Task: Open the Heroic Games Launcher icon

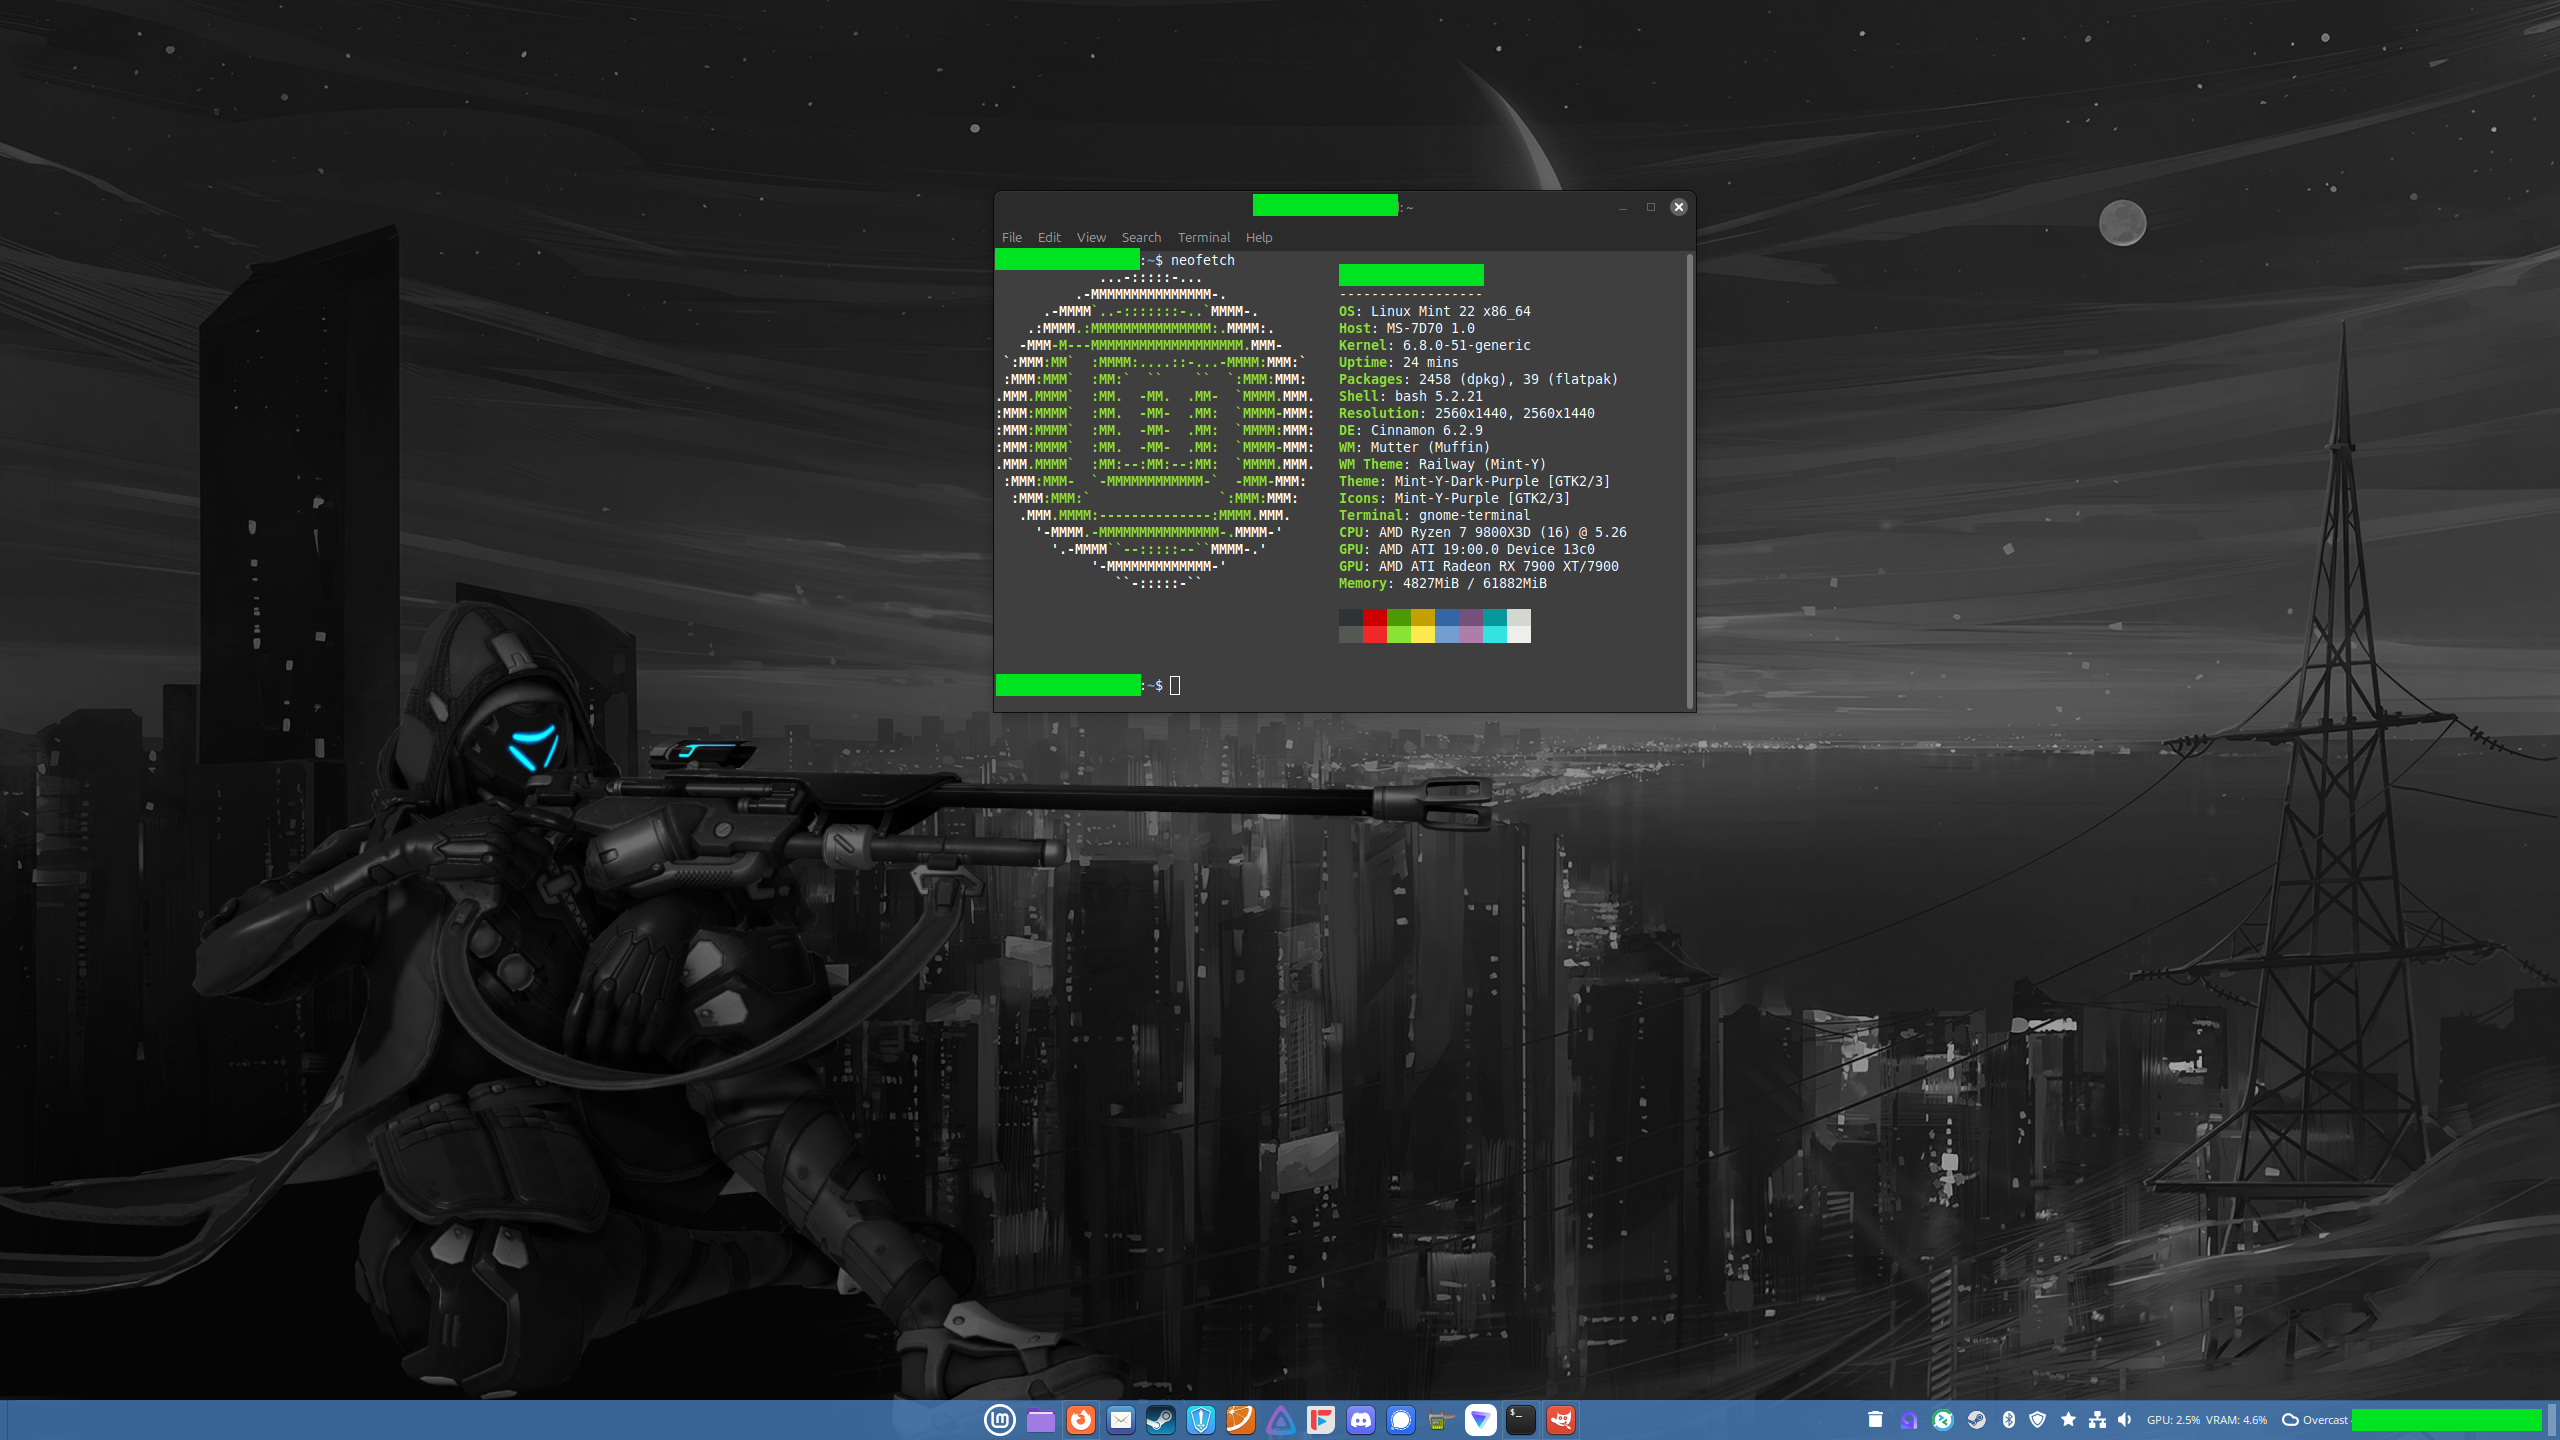Action: (1200, 1420)
